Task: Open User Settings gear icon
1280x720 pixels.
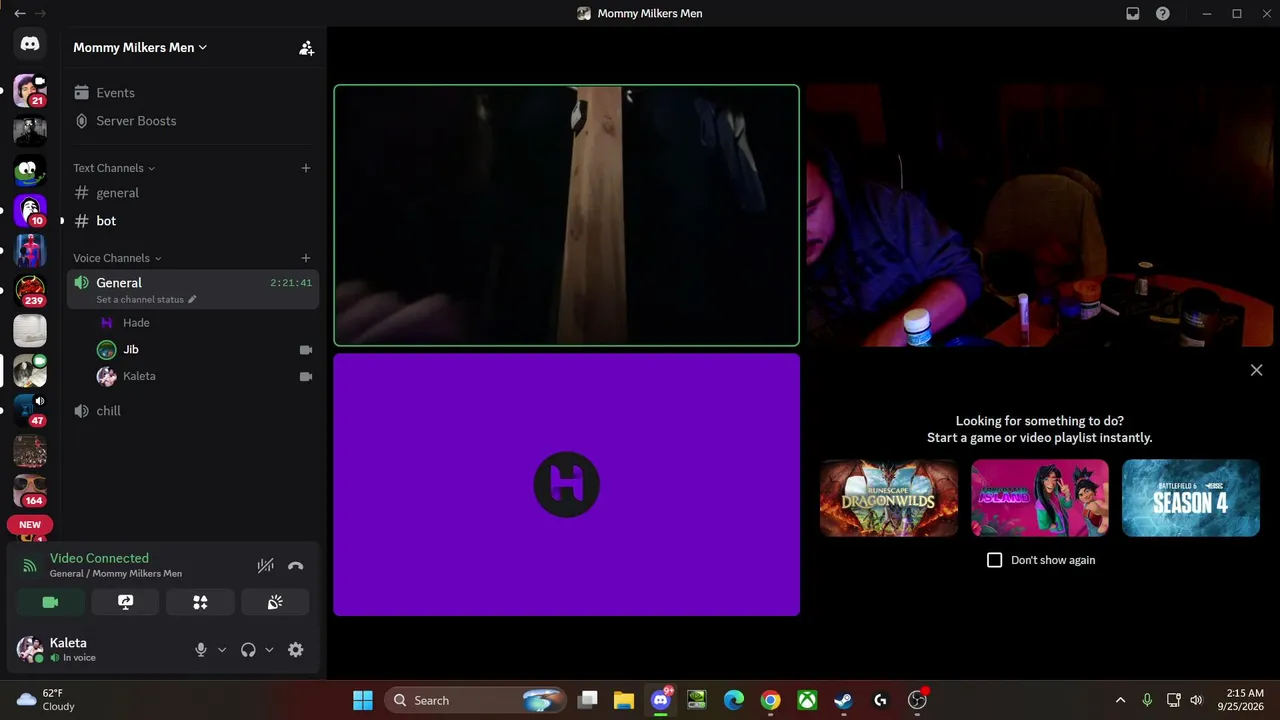Action: tap(295, 650)
